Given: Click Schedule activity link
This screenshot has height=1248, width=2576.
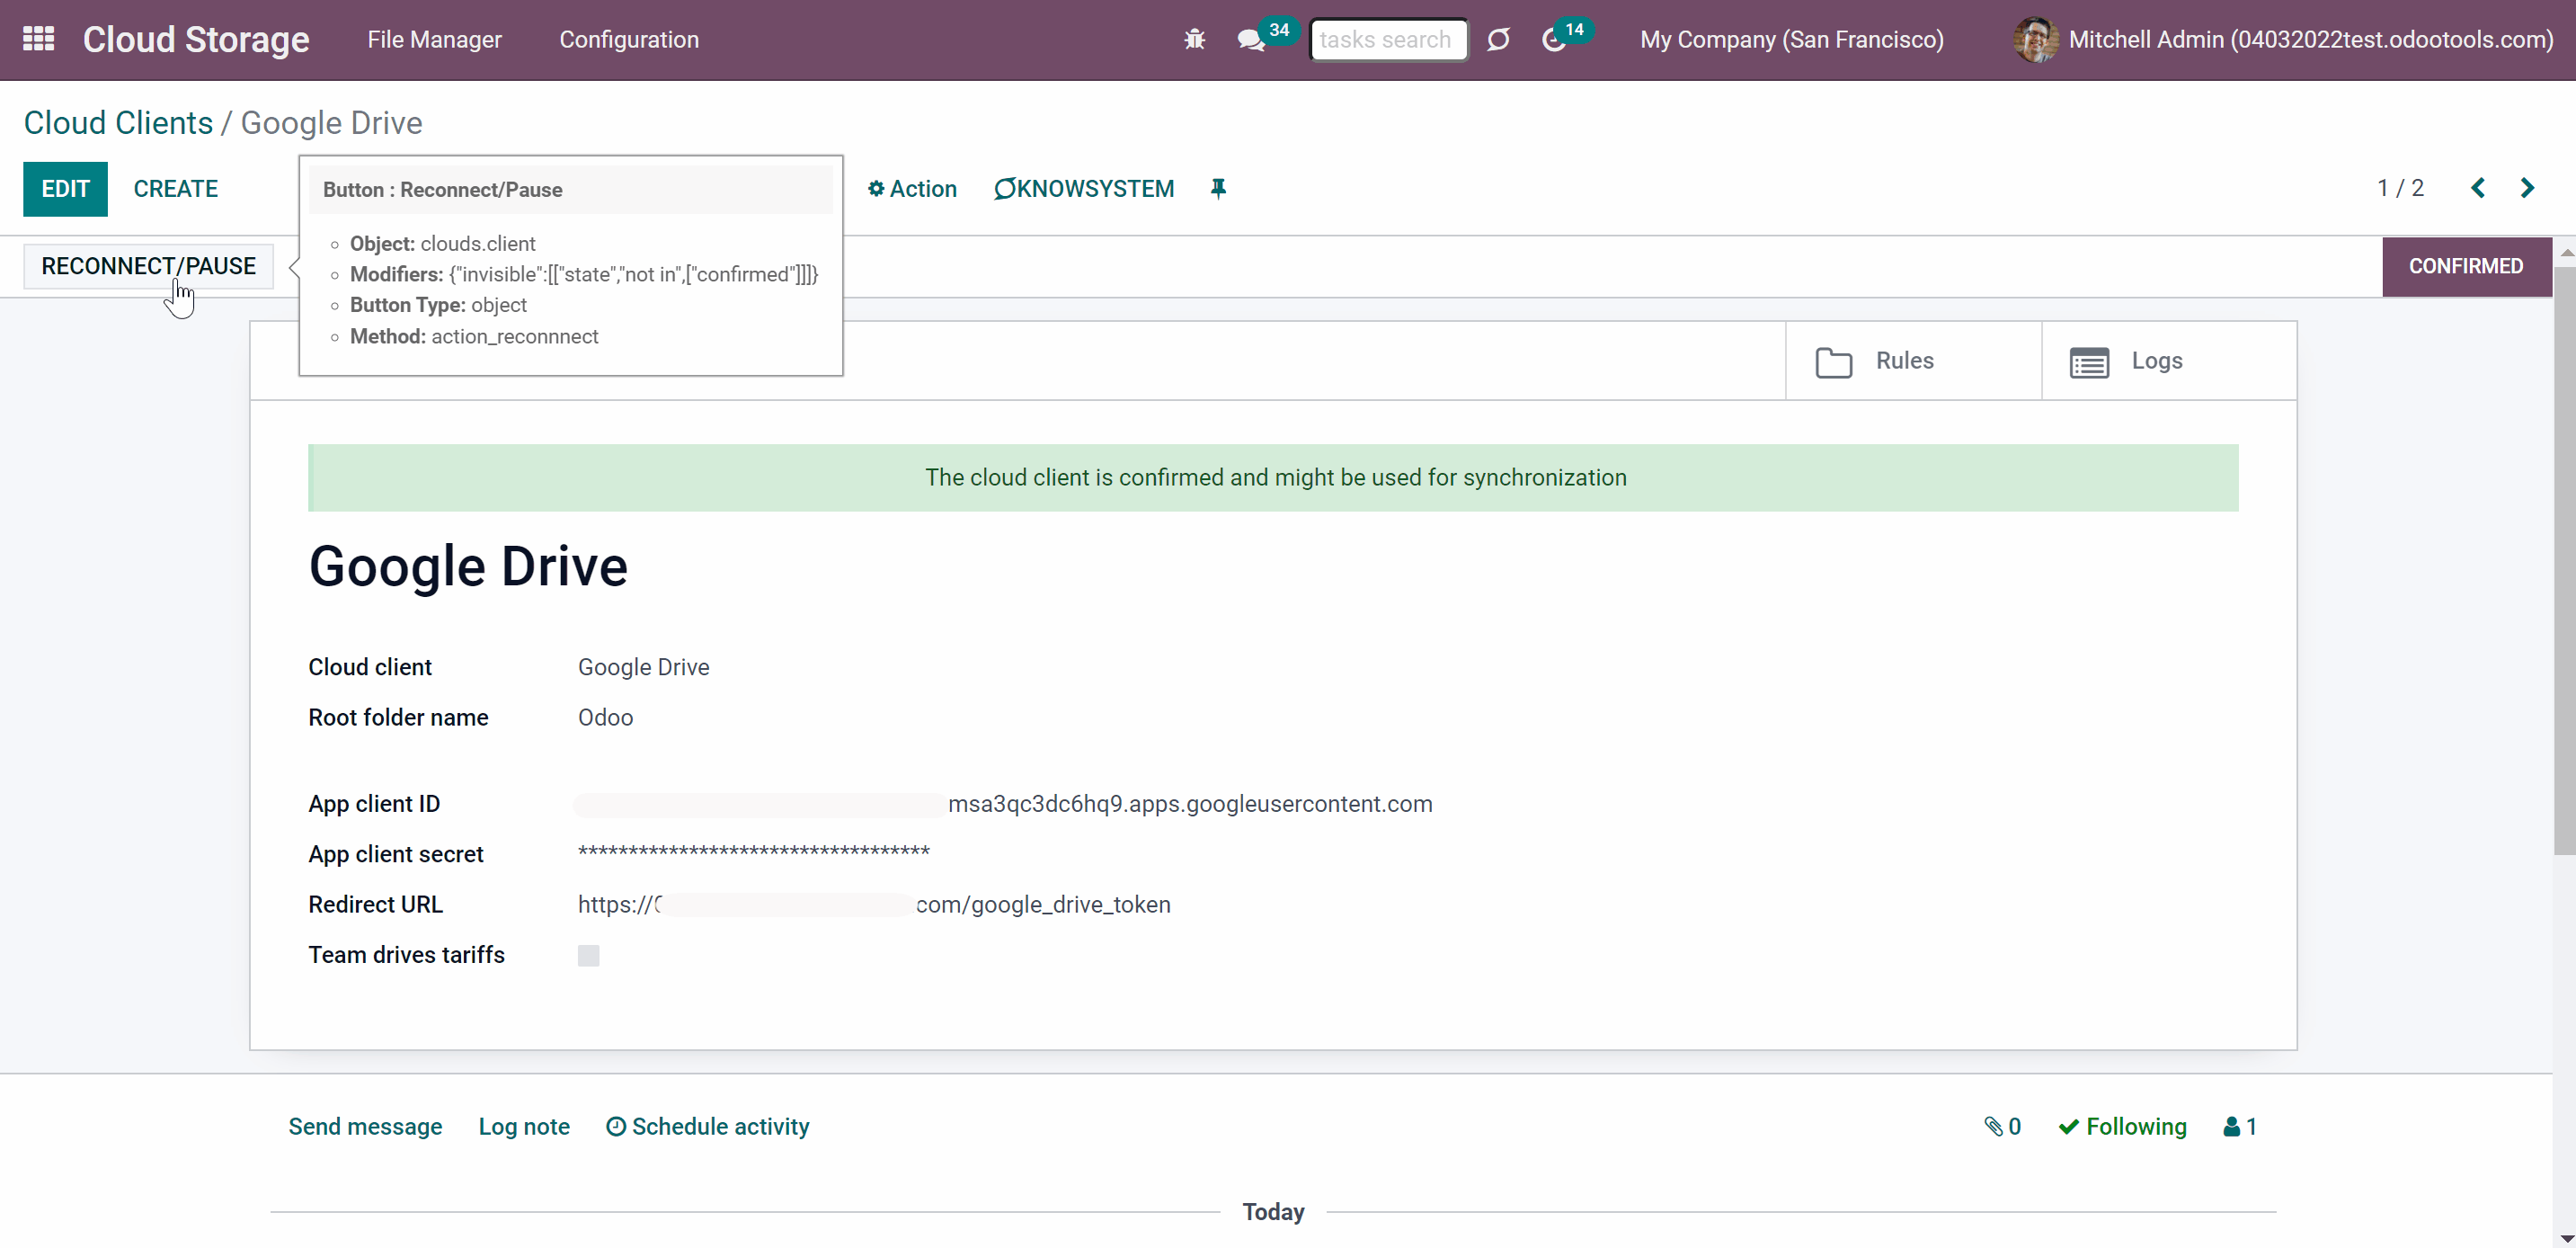Looking at the screenshot, I should coord(708,1126).
